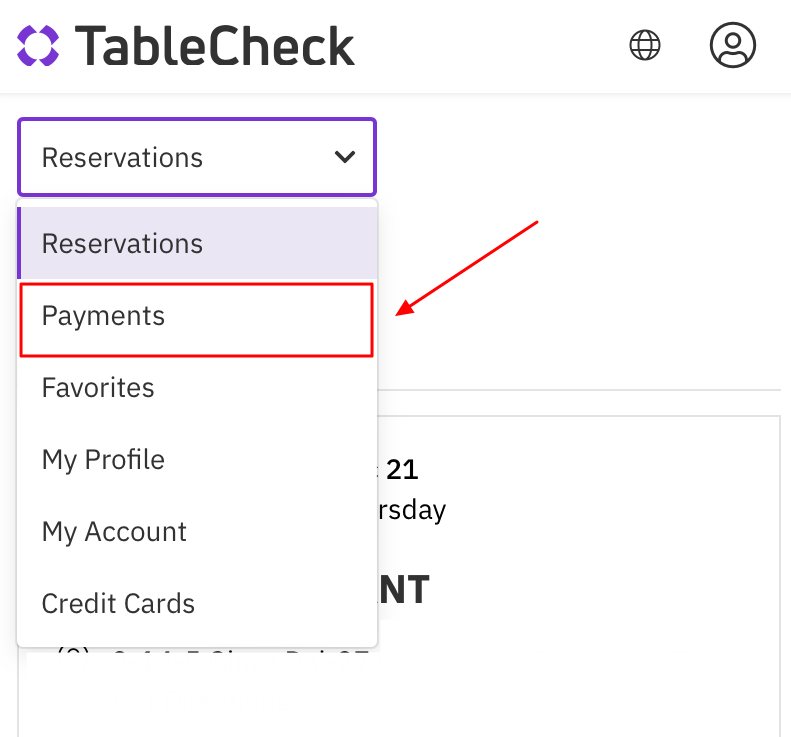The width and height of the screenshot is (791, 737).
Task: Click the purple TableCheck logo icon
Action: coord(39,46)
